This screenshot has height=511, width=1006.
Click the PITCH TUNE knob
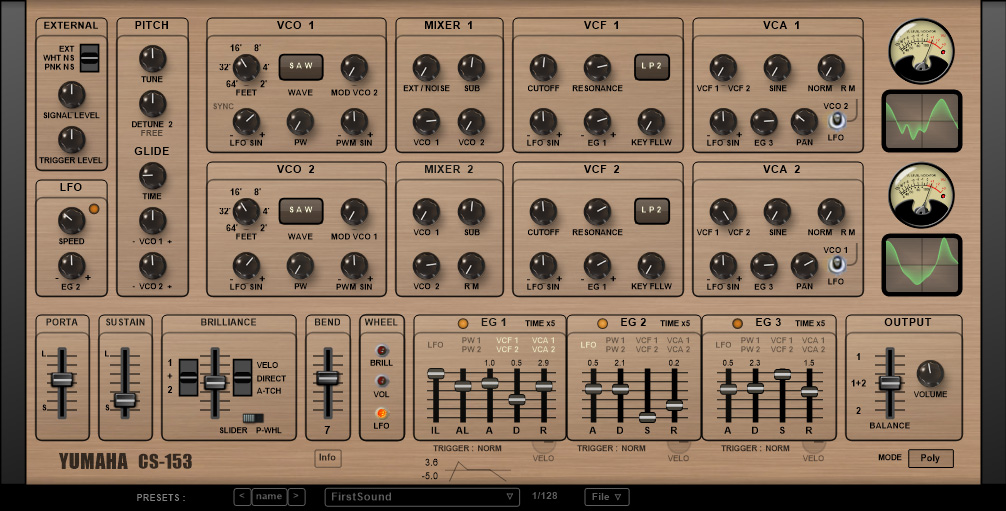pyautogui.click(x=152, y=58)
